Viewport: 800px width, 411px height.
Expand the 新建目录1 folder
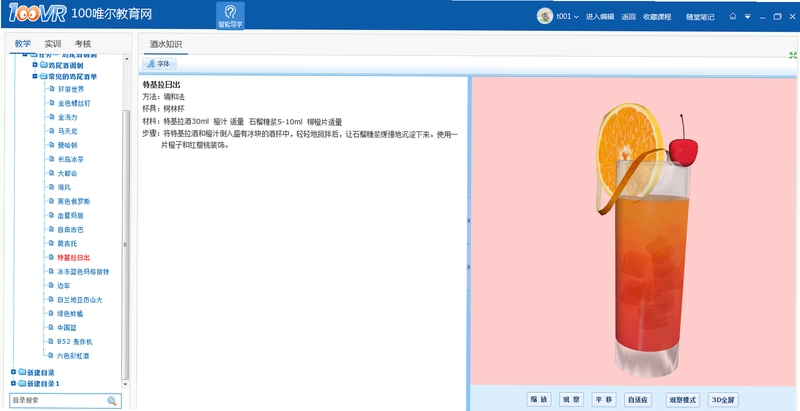pos(13,383)
